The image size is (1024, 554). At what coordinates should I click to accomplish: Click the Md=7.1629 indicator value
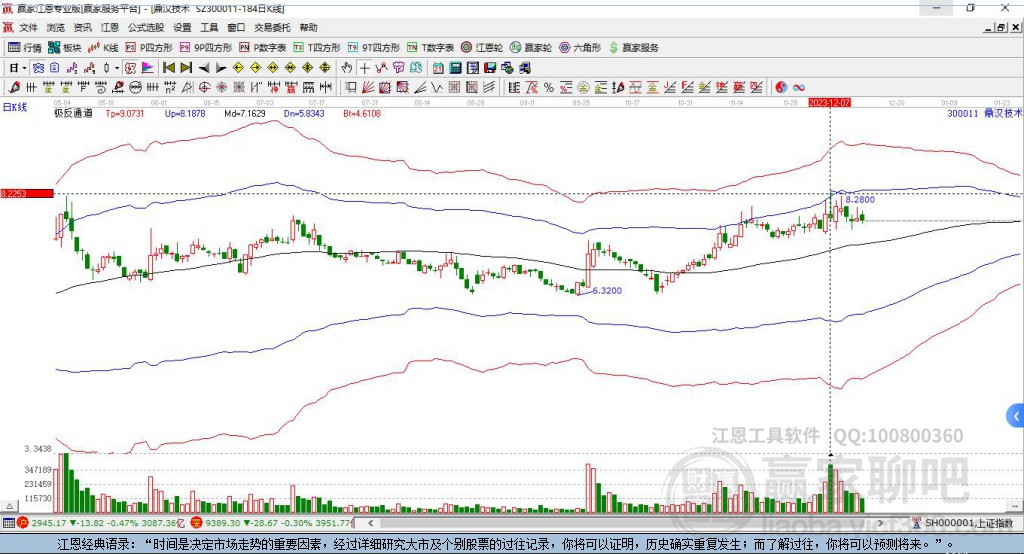(245, 114)
